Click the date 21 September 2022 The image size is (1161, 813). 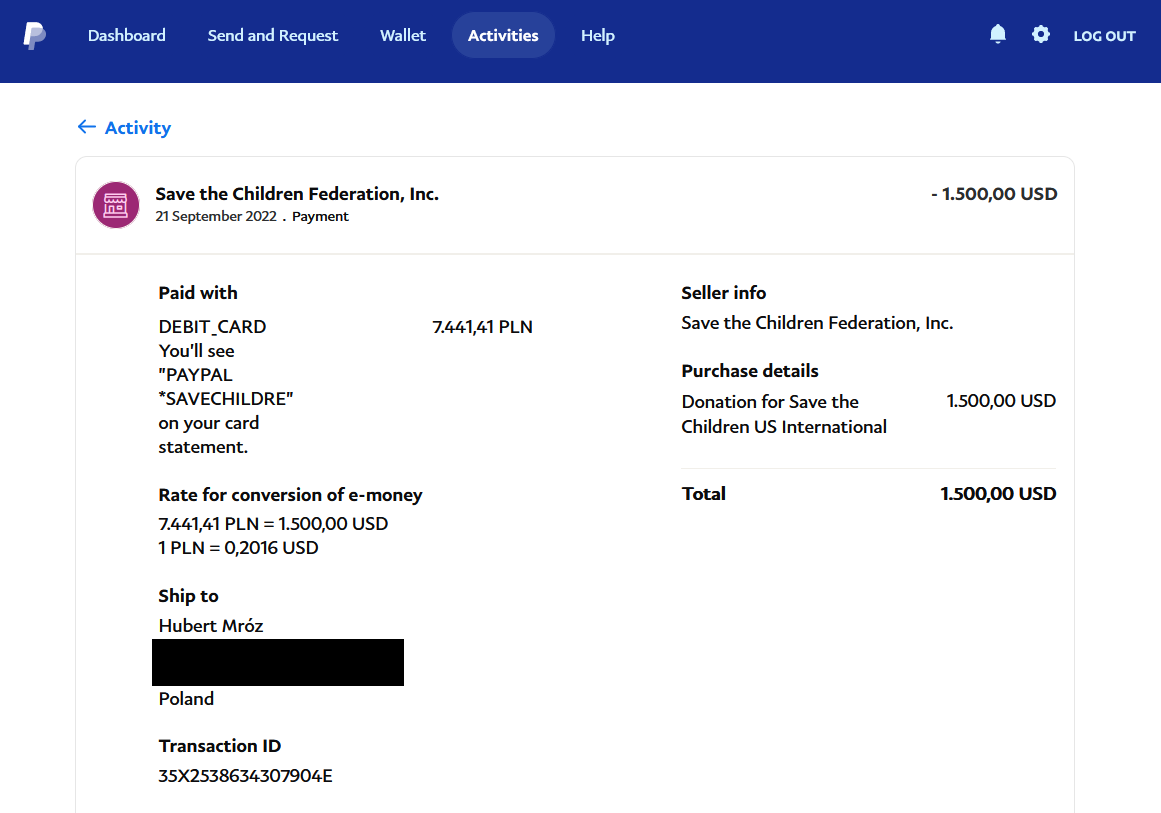(215, 216)
